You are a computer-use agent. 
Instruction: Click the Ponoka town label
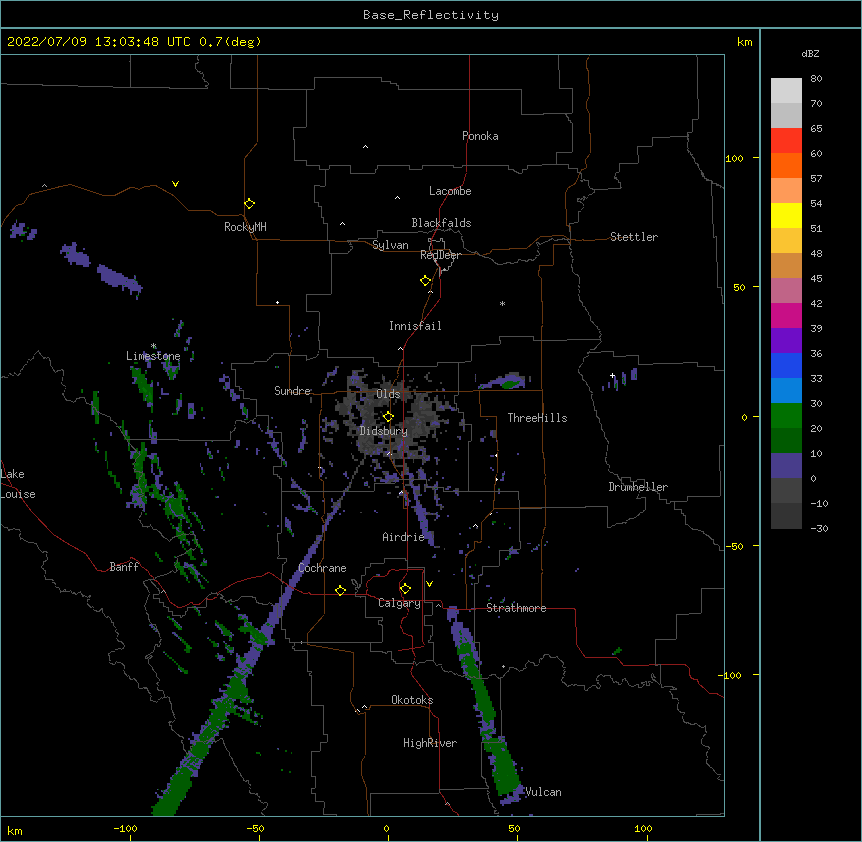(x=480, y=136)
